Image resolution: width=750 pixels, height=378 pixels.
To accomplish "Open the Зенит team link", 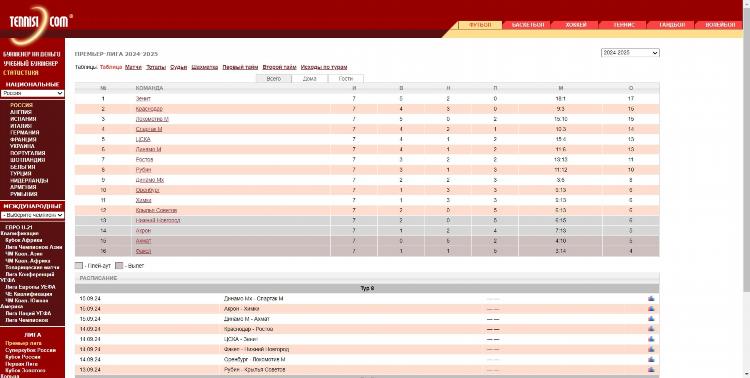I will click(x=143, y=99).
